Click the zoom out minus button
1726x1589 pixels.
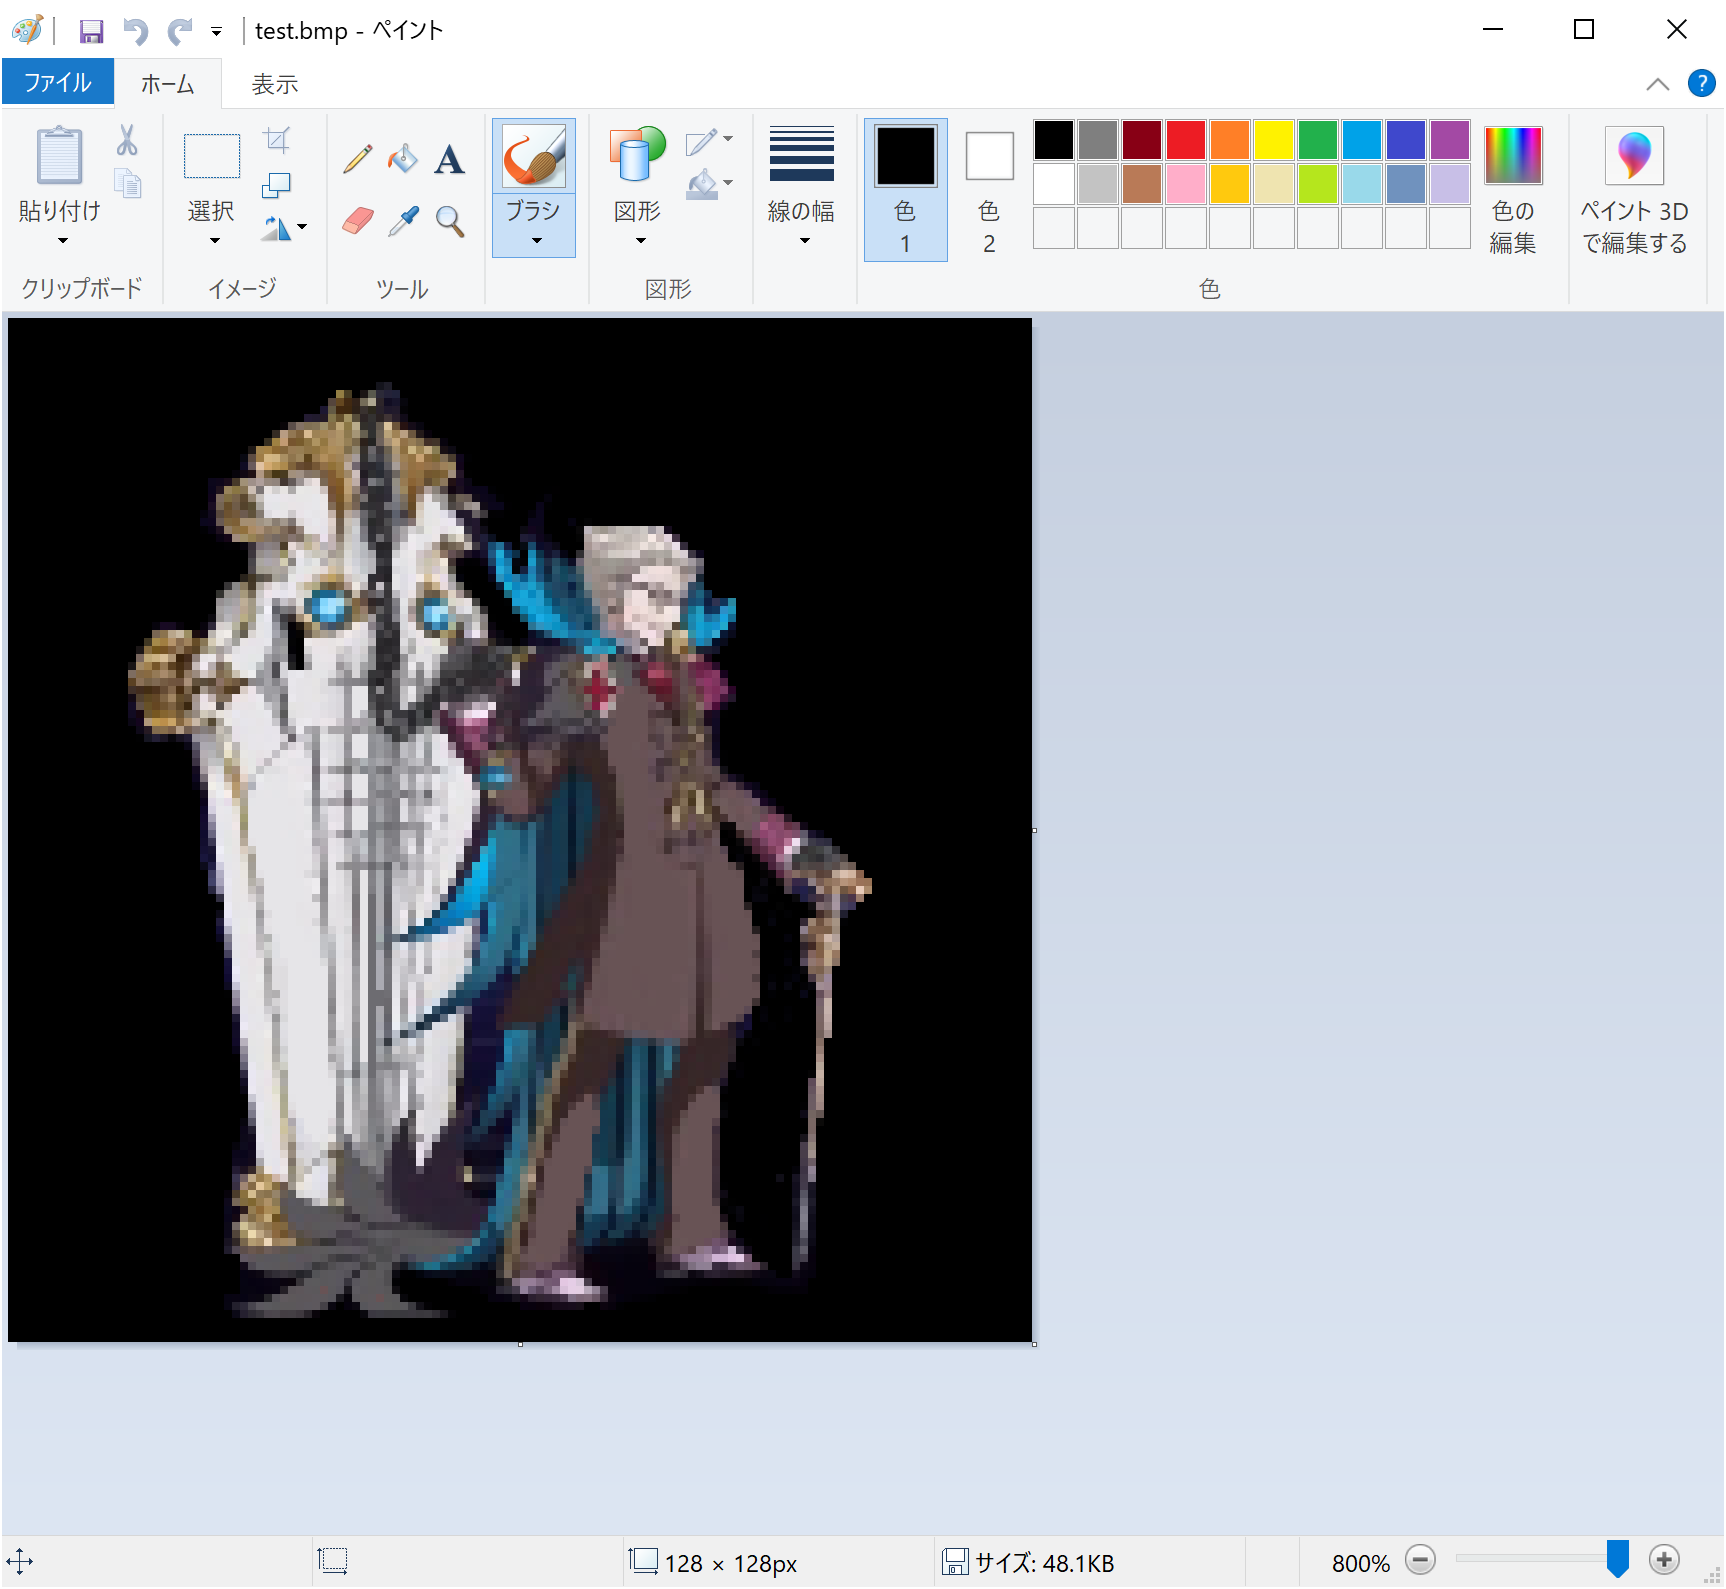pyautogui.click(x=1419, y=1559)
